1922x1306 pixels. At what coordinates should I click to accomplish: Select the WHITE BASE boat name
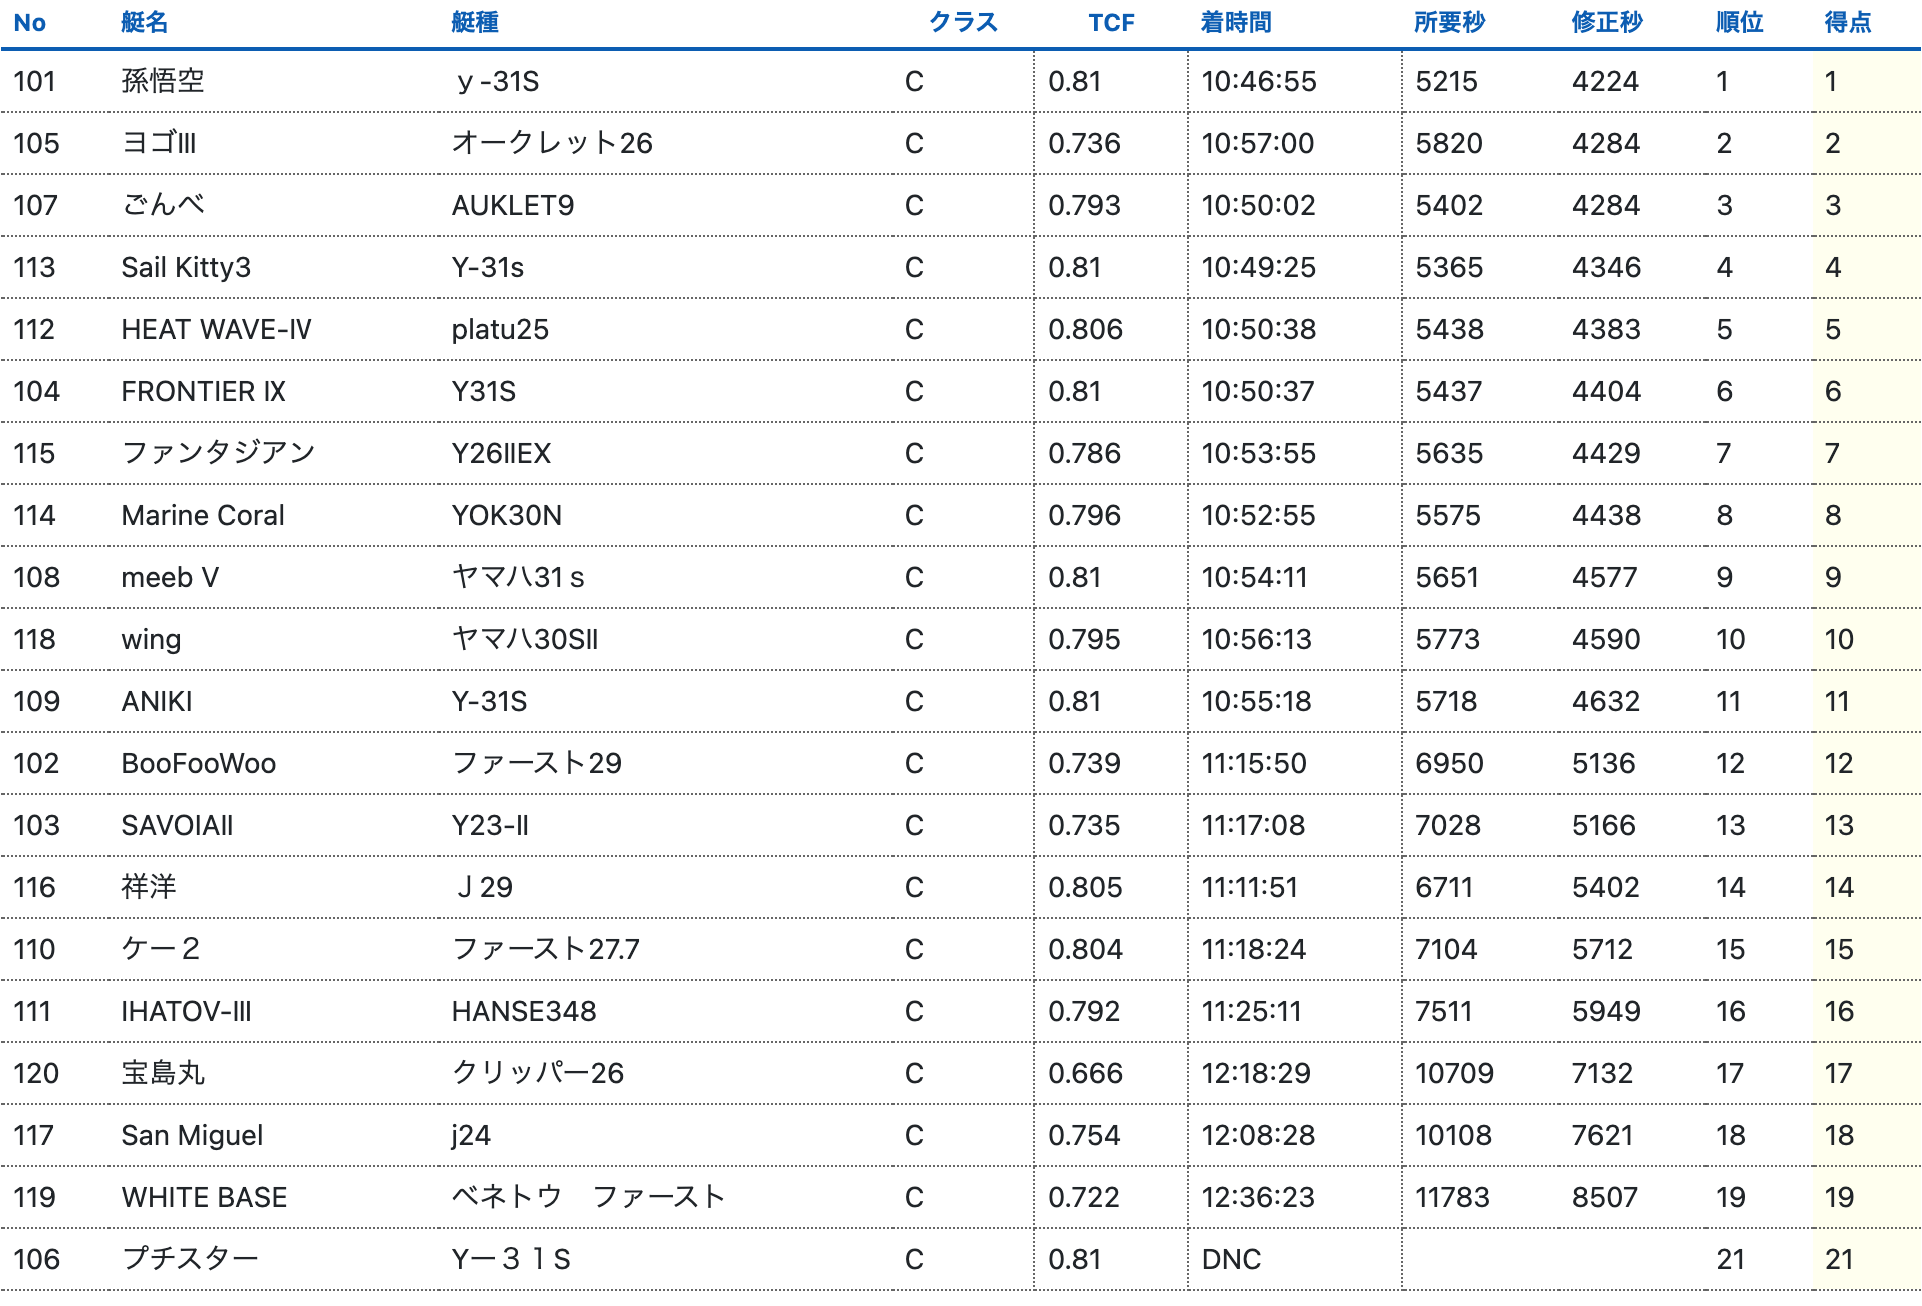click(x=204, y=1197)
